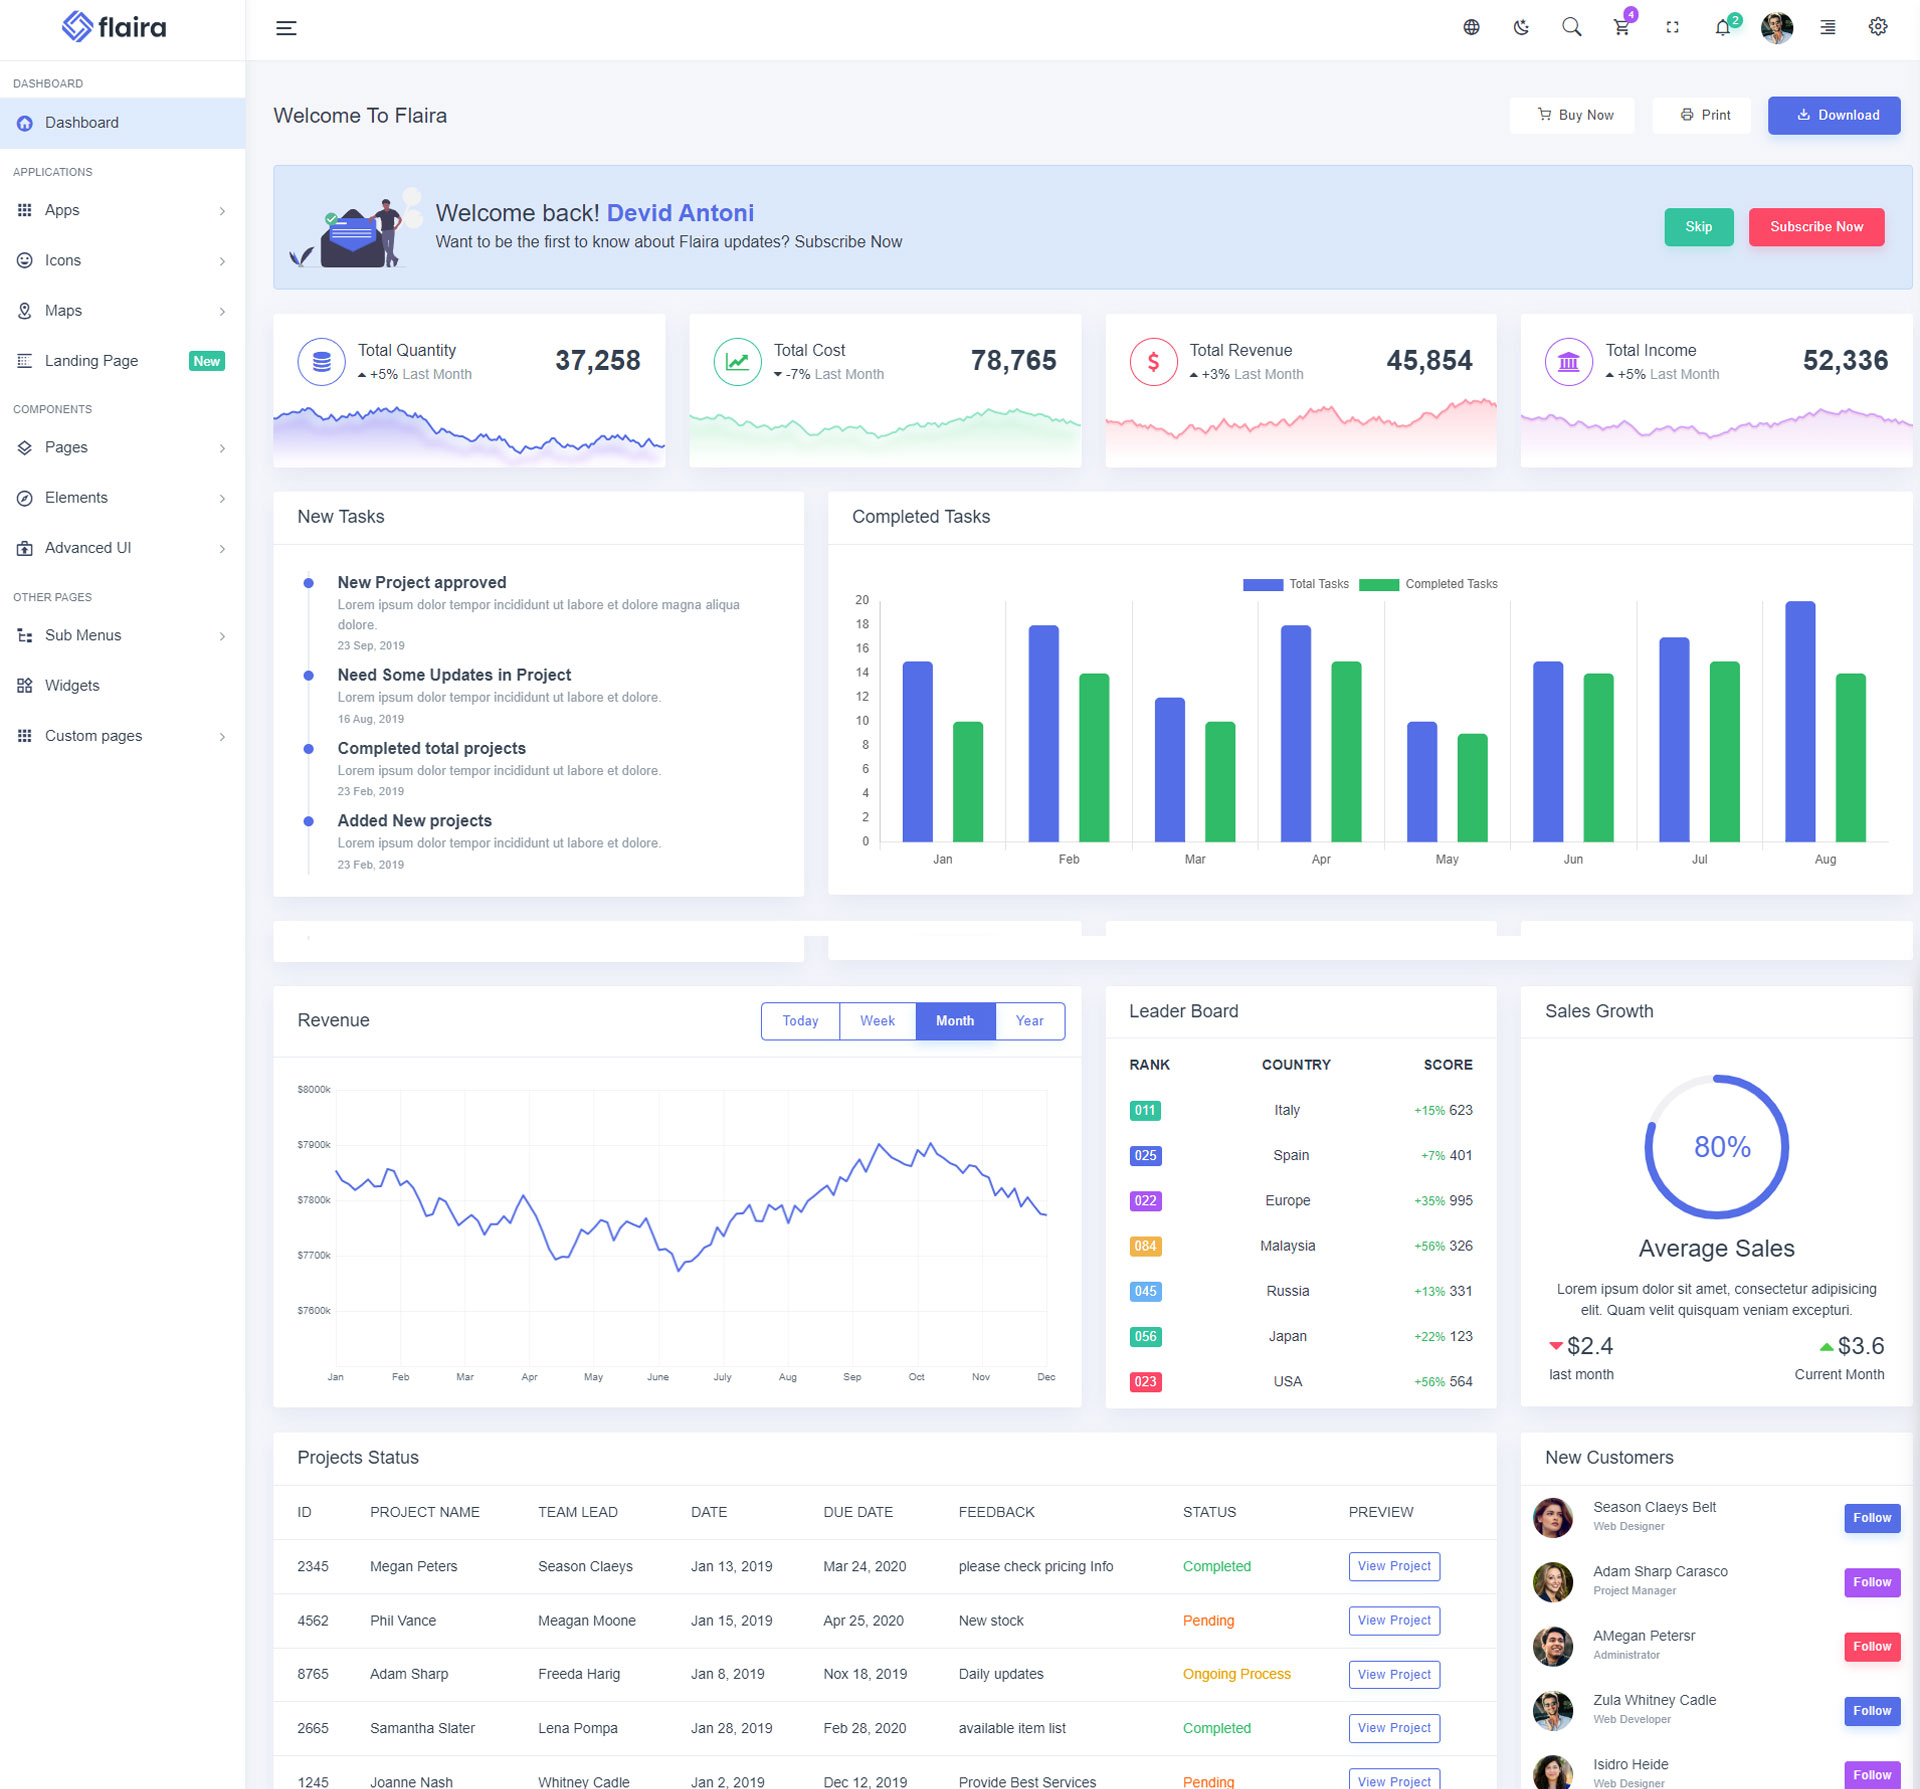This screenshot has height=1789, width=1920.
Task: Expand the Apps sidebar menu
Action: (x=122, y=210)
